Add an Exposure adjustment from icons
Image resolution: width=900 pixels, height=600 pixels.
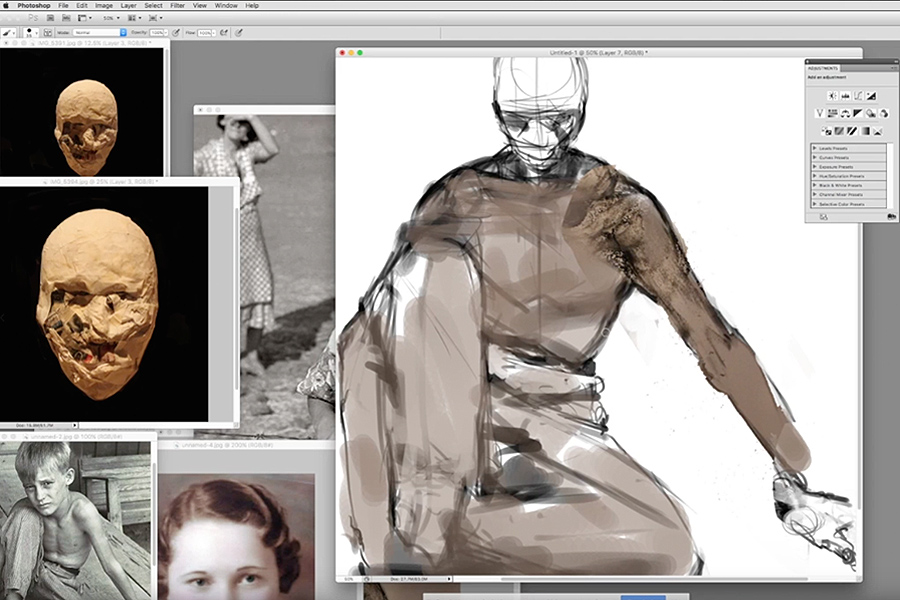[x=871, y=96]
